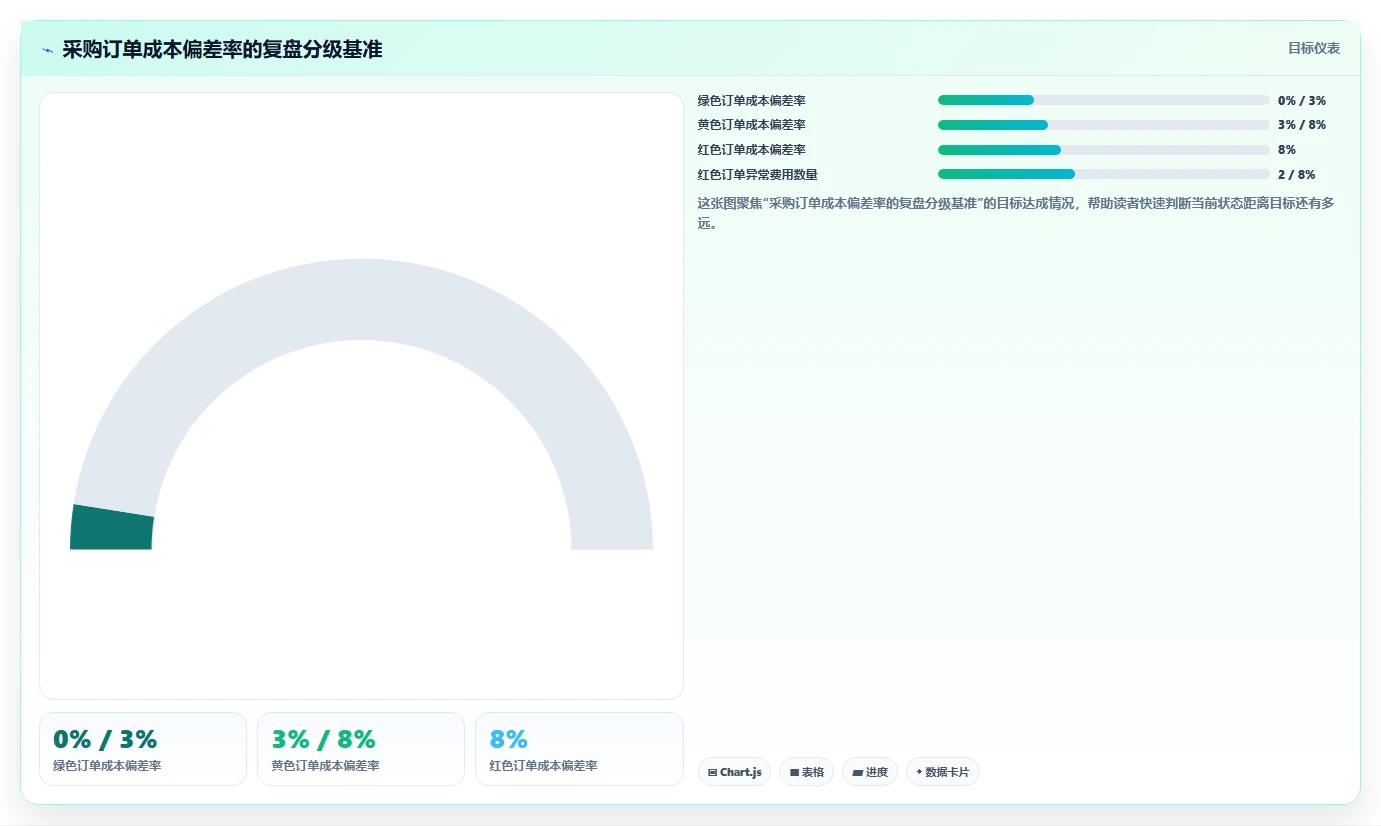Screen dimensions: 1381x826
Task: Click the 红色订单成本偏差率 progress bar
Action: coord(1104,150)
